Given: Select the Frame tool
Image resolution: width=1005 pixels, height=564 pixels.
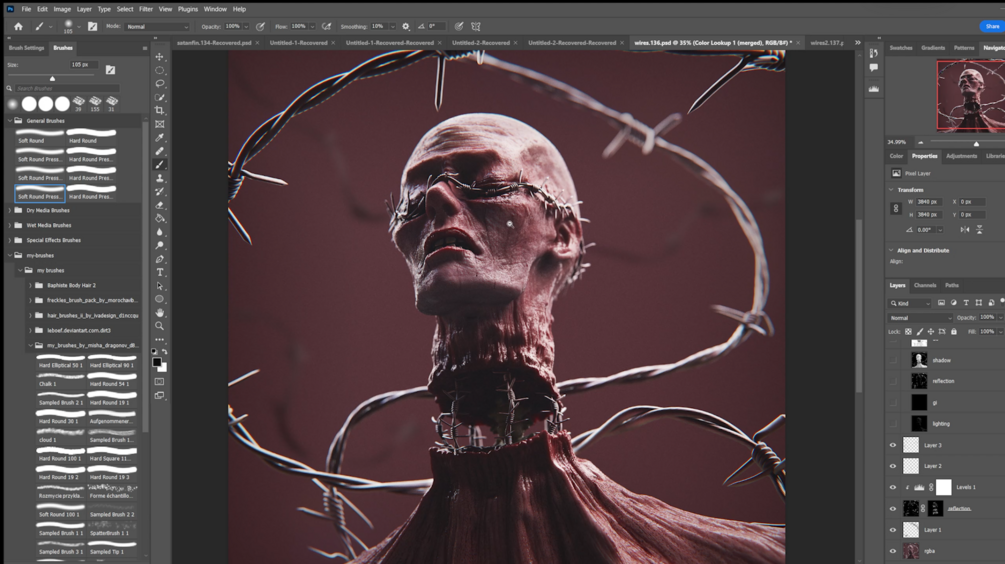Looking at the screenshot, I should pyautogui.click(x=160, y=124).
